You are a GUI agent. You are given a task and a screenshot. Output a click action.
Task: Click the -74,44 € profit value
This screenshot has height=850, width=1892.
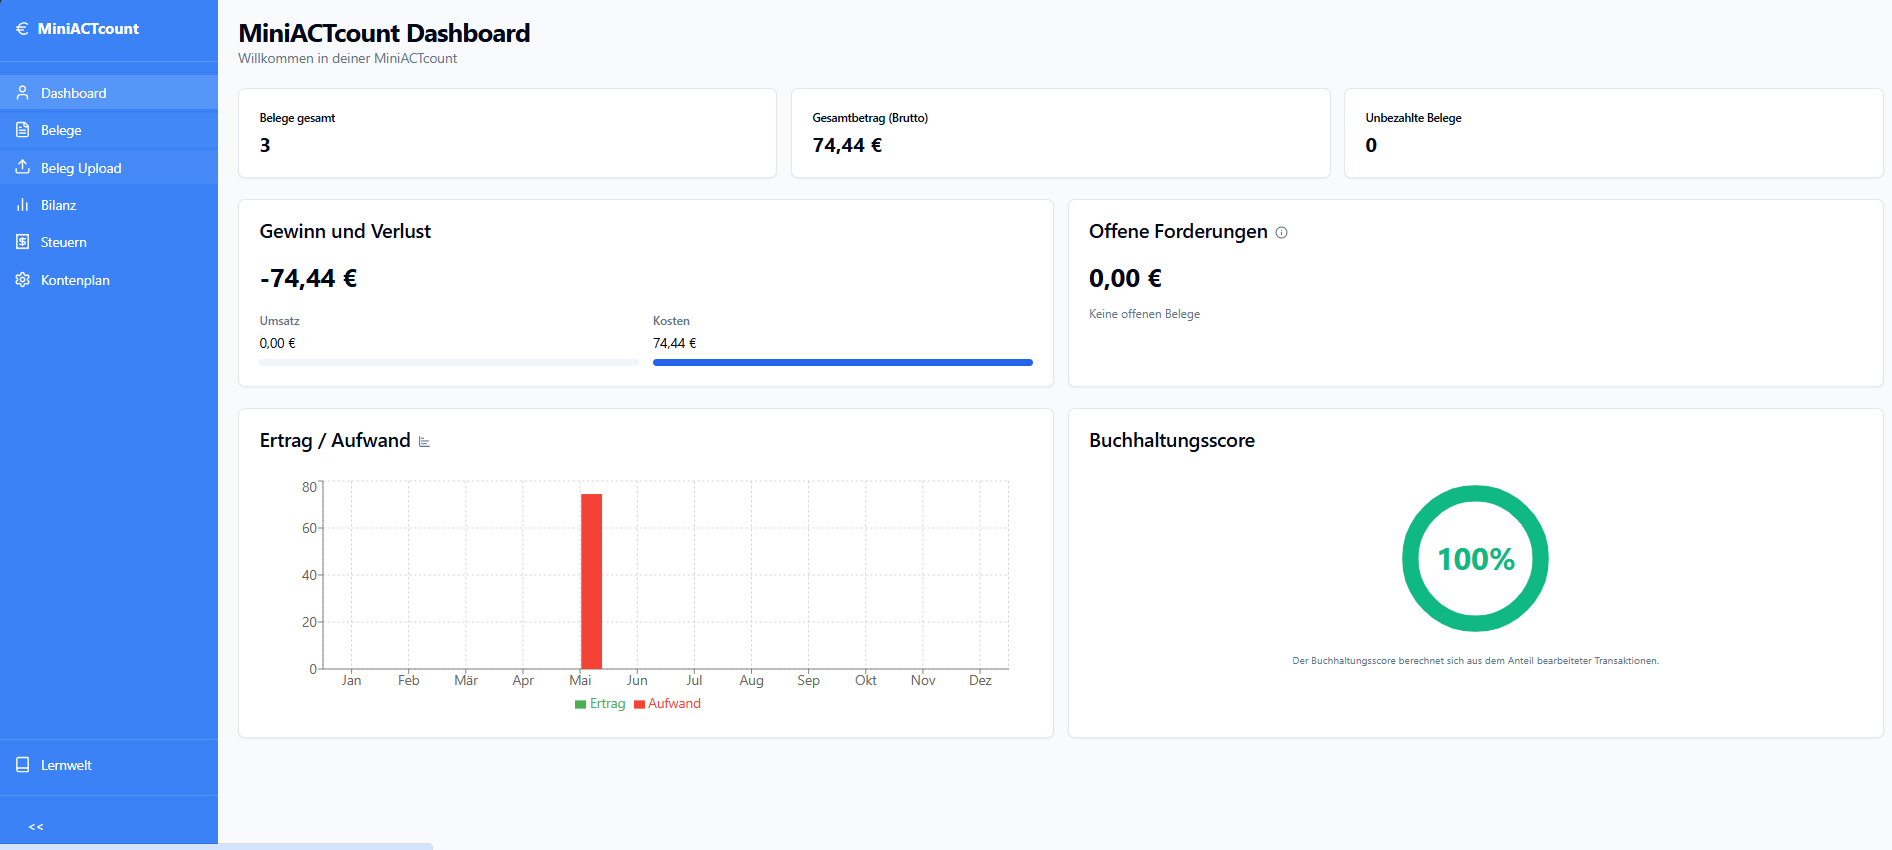tap(308, 278)
